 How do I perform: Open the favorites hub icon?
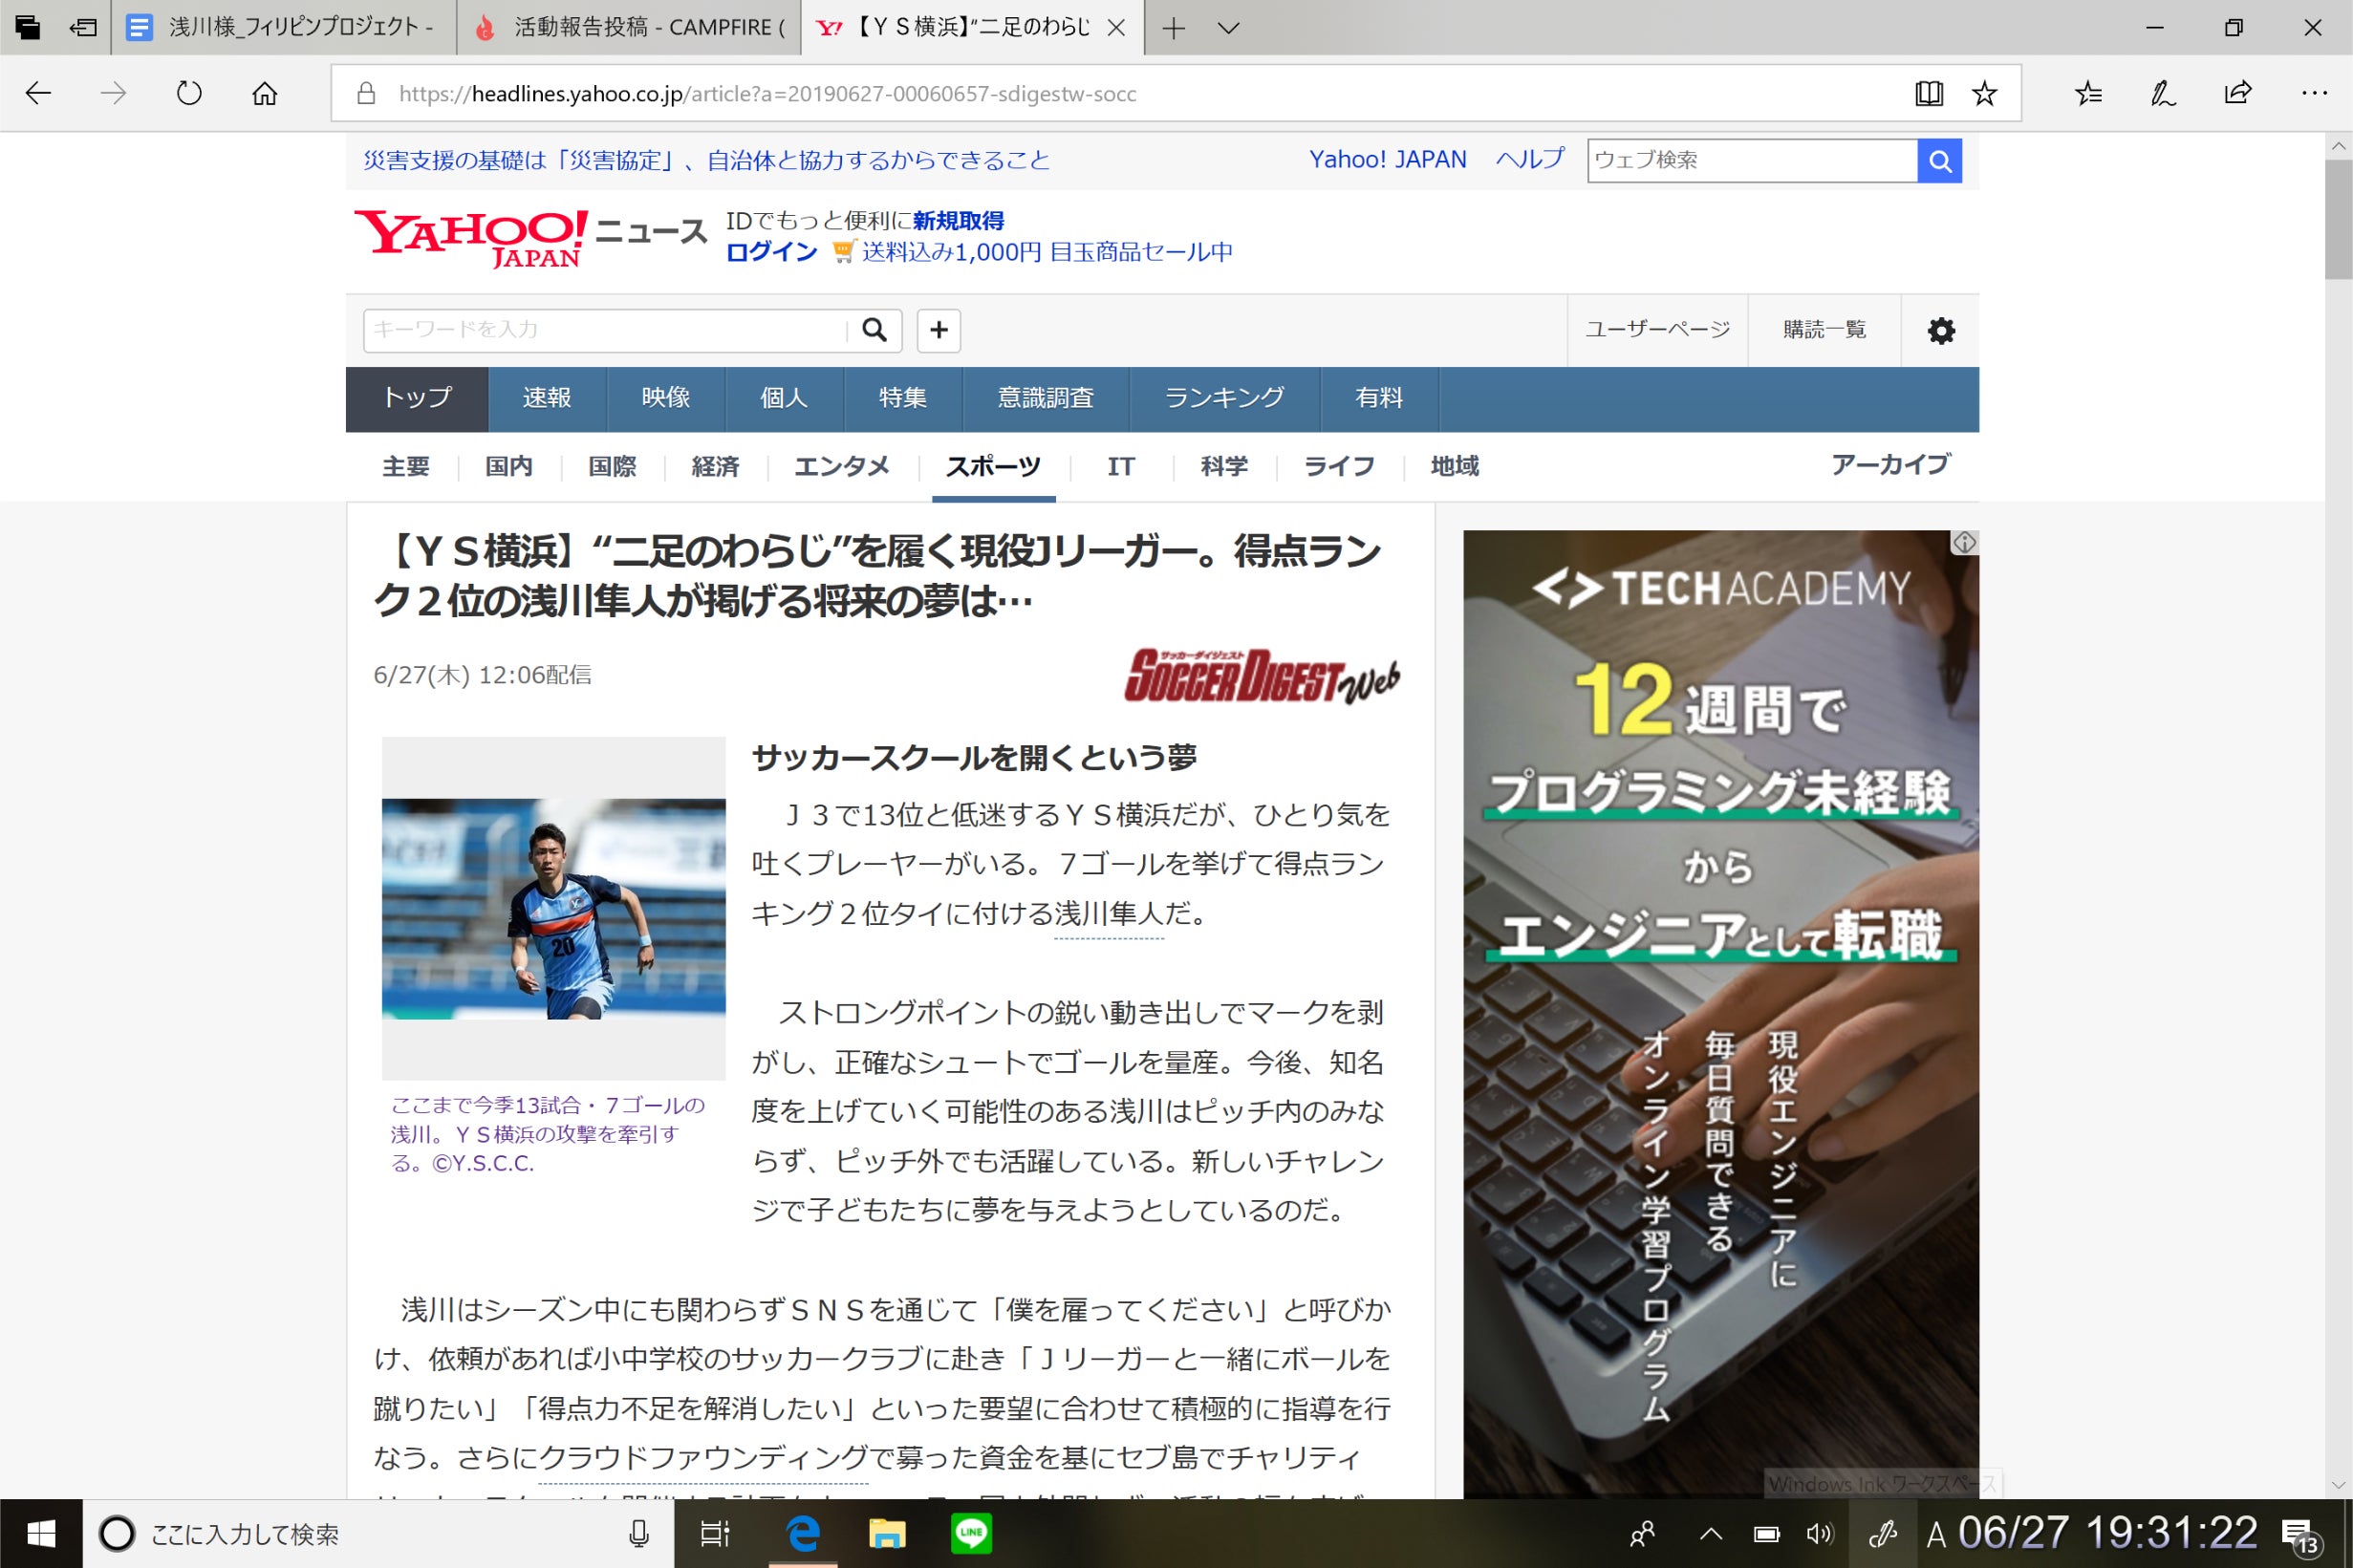2088,94
